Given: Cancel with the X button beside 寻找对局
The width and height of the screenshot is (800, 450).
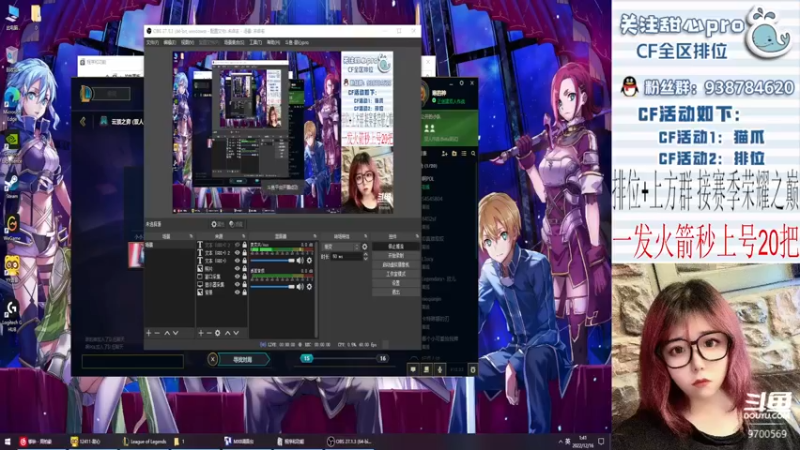Looking at the screenshot, I should coord(213,359).
